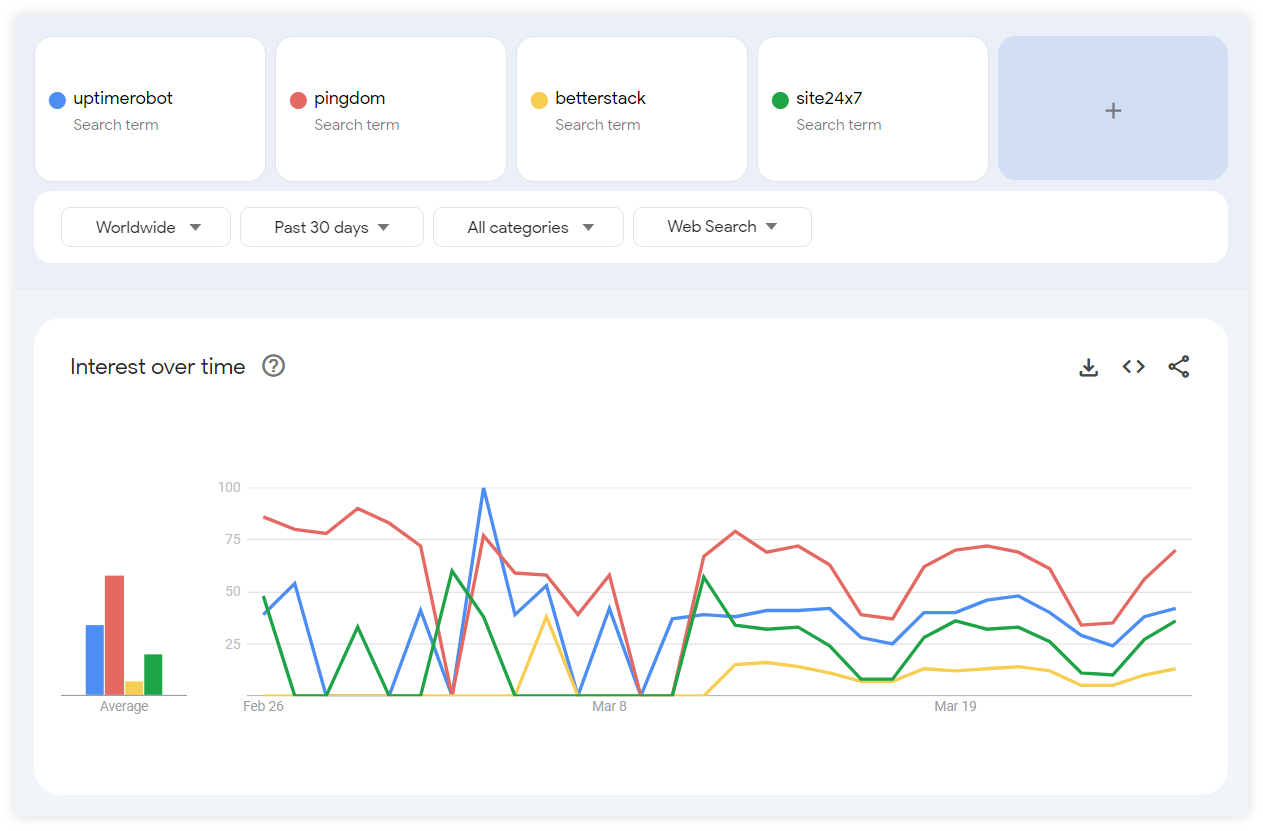Expand the All categories dropdown
Image resolution: width=1263 pixels, height=831 pixels.
[528, 227]
